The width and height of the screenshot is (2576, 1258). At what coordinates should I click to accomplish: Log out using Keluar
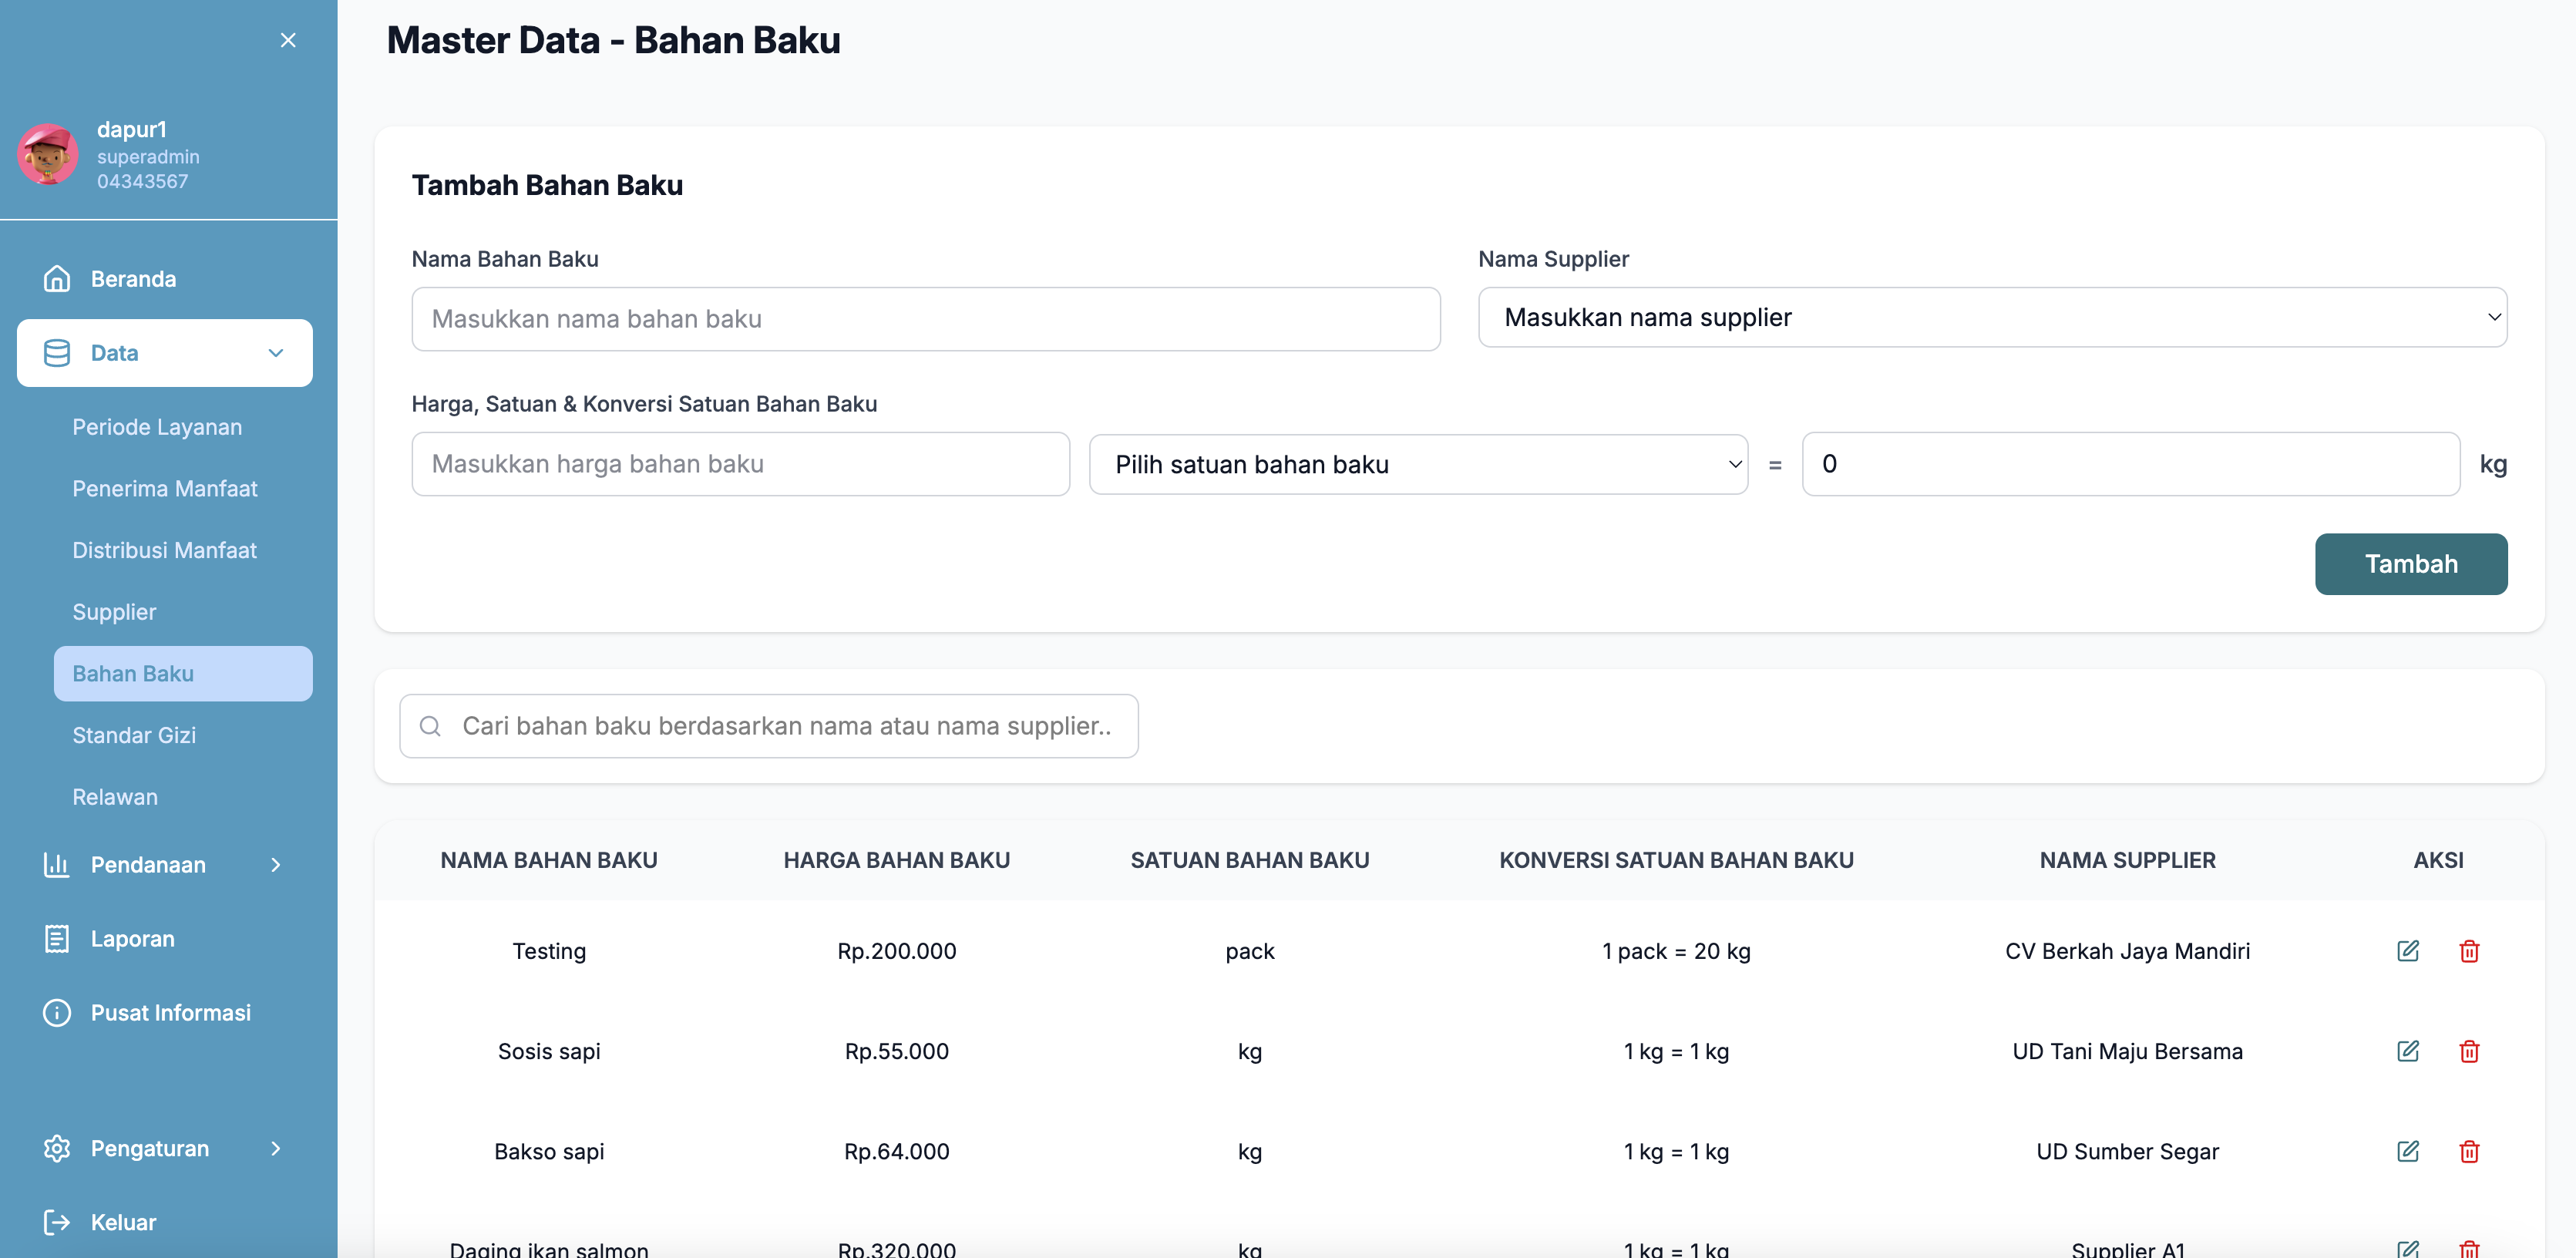[x=122, y=1221]
